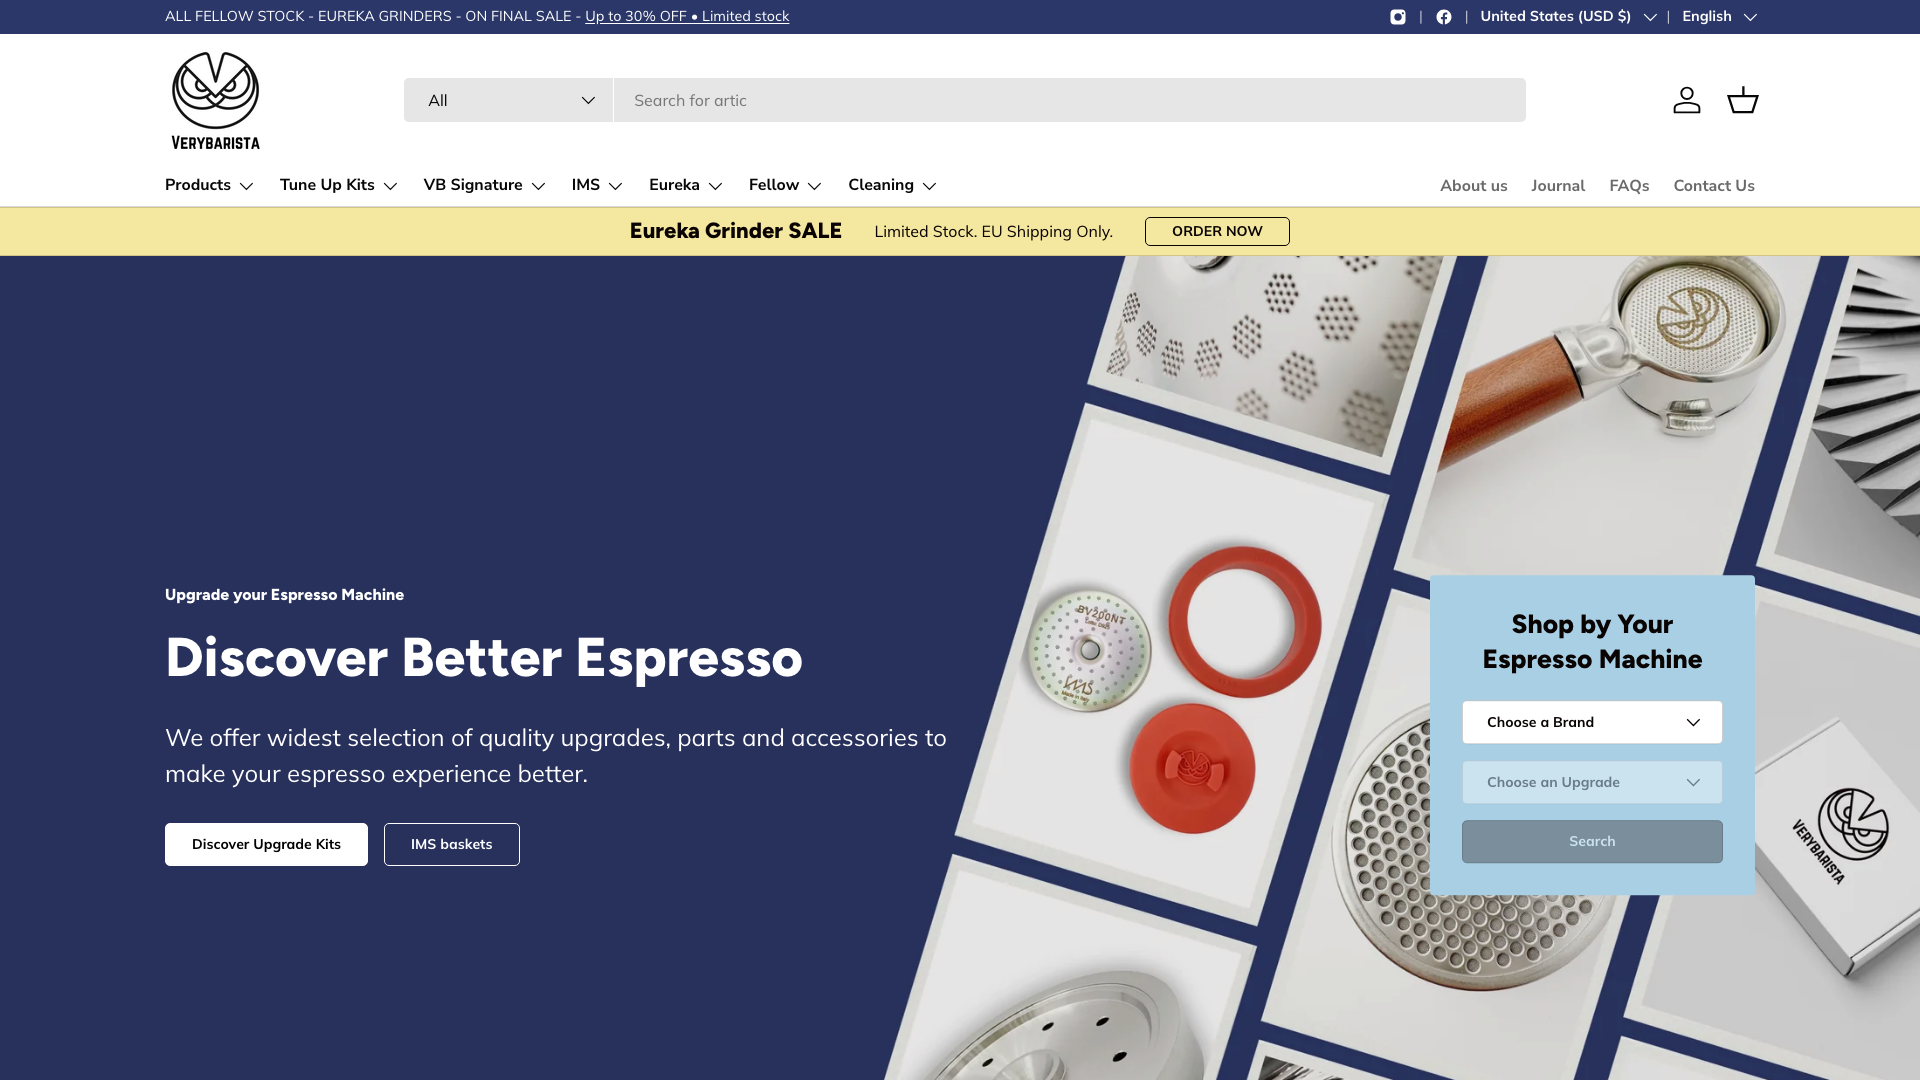This screenshot has height=1080, width=1920.
Task: Go to About us page
Action: (x=1473, y=186)
